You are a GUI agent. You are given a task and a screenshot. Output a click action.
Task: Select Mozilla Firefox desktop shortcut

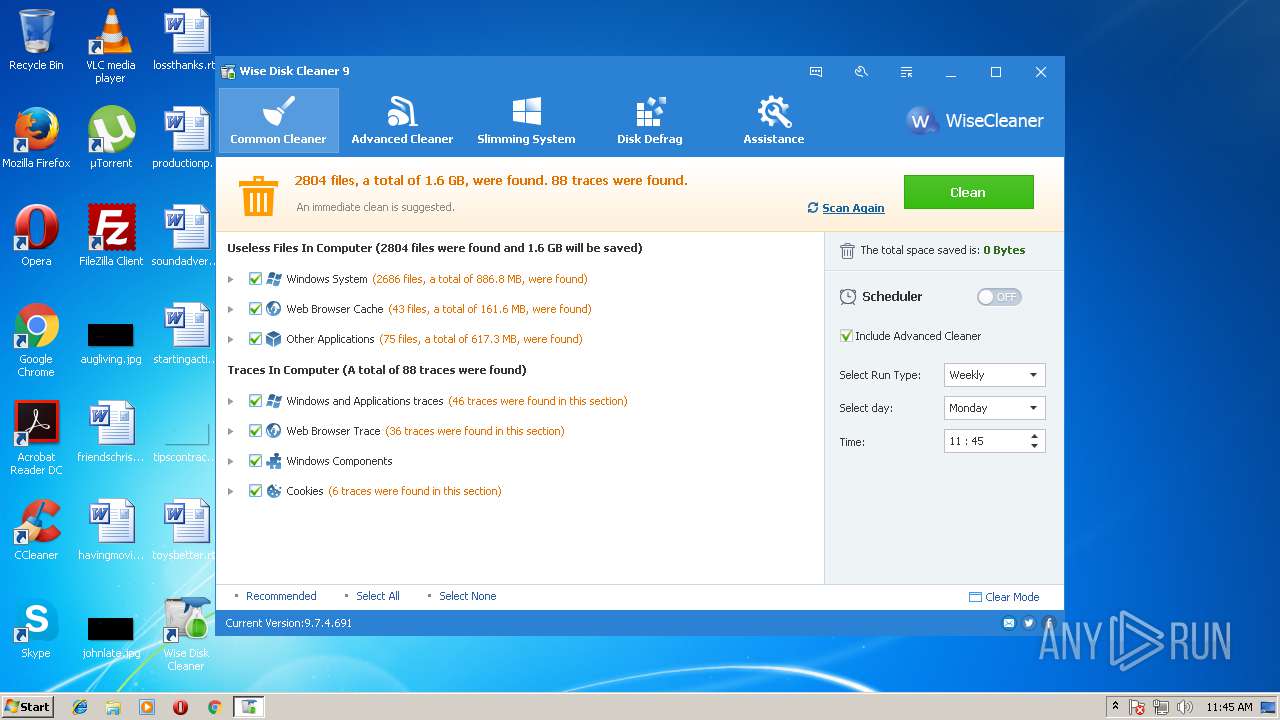(36, 138)
